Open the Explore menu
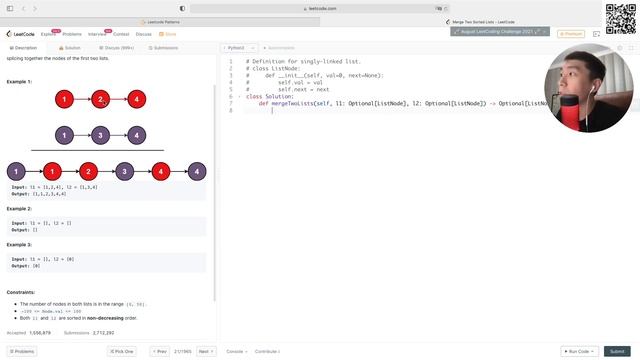Screen dimensions: 640x360 (x=48, y=34)
